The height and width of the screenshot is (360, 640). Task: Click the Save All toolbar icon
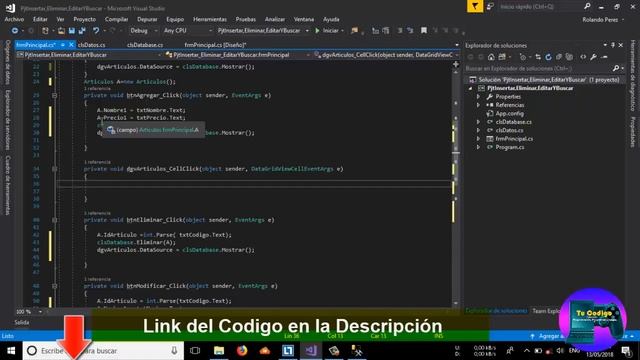[x=82, y=31]
